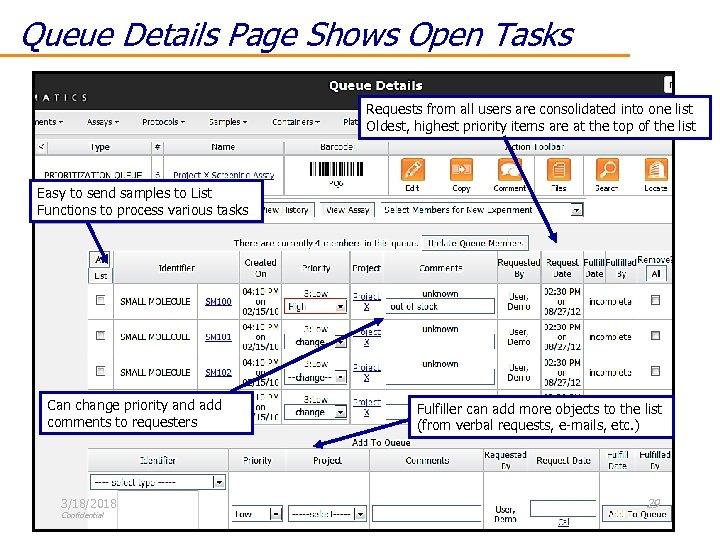The width and height of the screenshot is (720, 540).
Task: Open the priority change dropdown for SM101
Action: (x=315, y=342)
